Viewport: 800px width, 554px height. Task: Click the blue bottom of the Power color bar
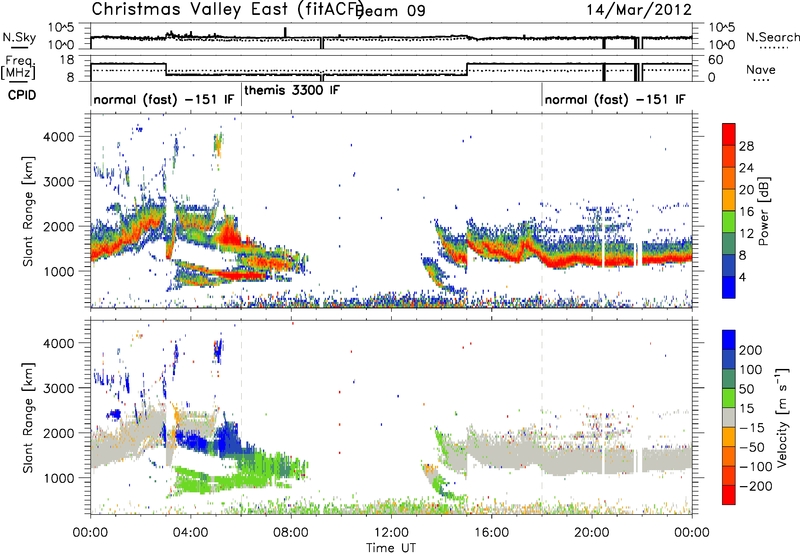[729, 287]
